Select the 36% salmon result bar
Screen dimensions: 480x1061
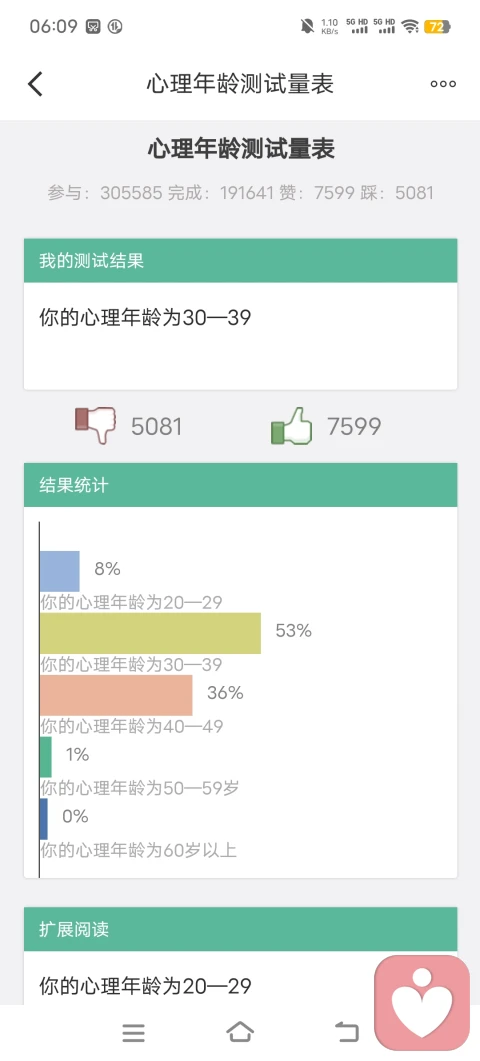click(116, 695)
